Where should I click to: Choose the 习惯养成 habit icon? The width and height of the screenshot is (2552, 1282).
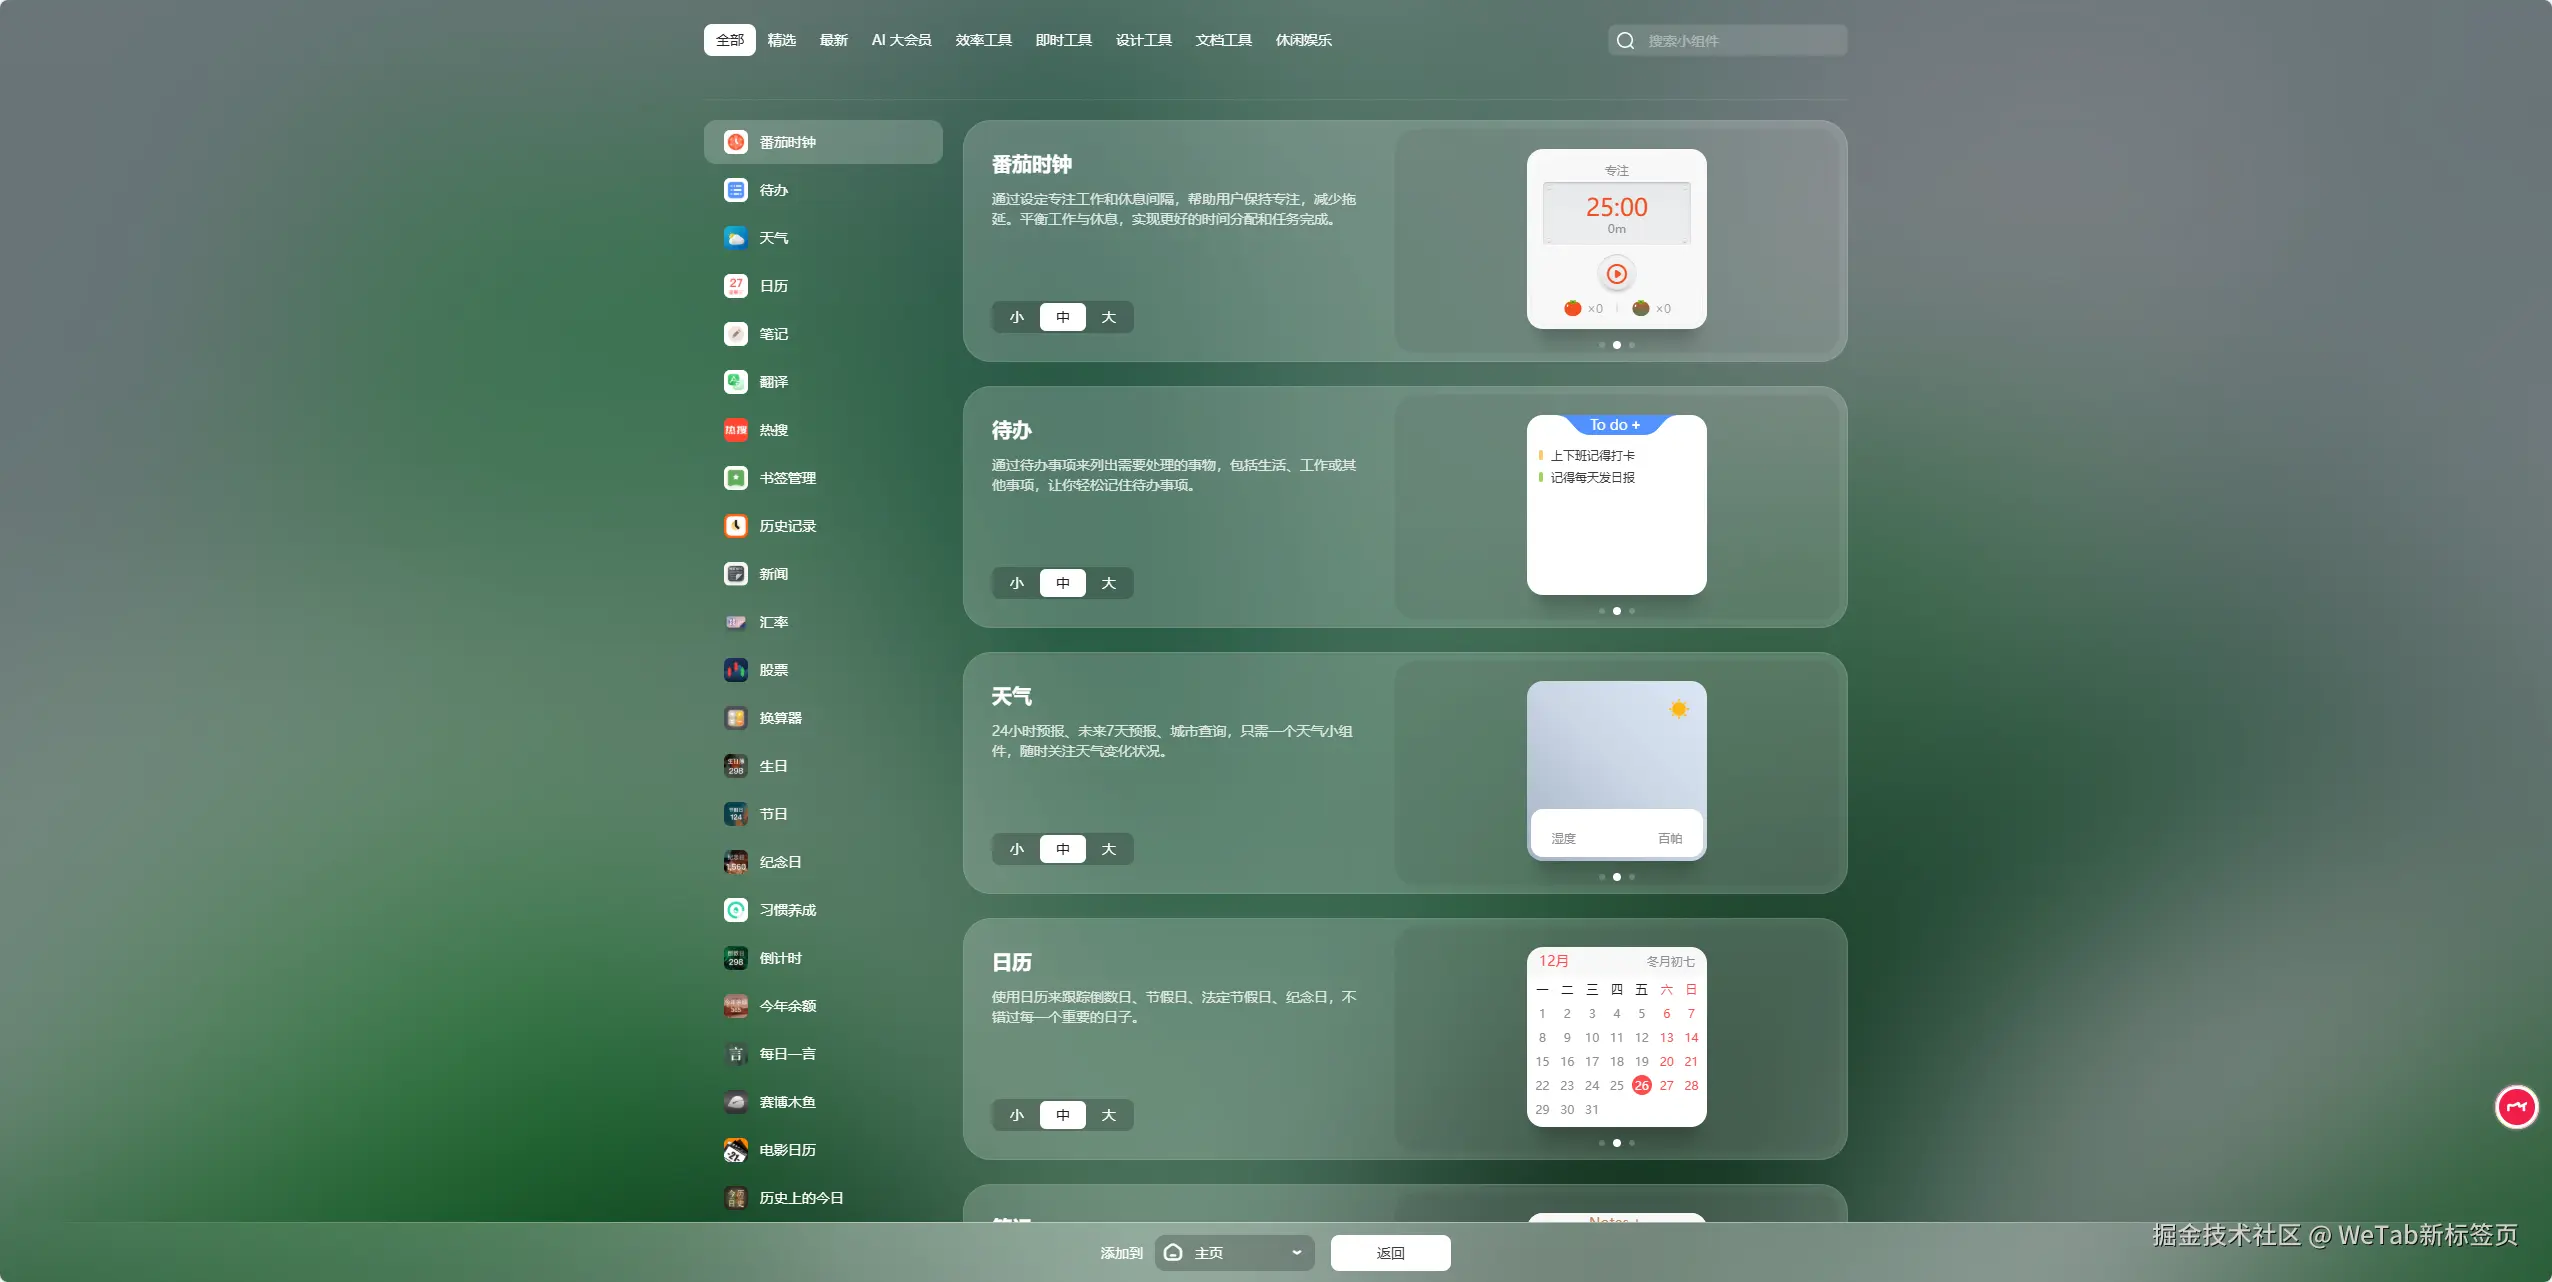tap(736, 910)
